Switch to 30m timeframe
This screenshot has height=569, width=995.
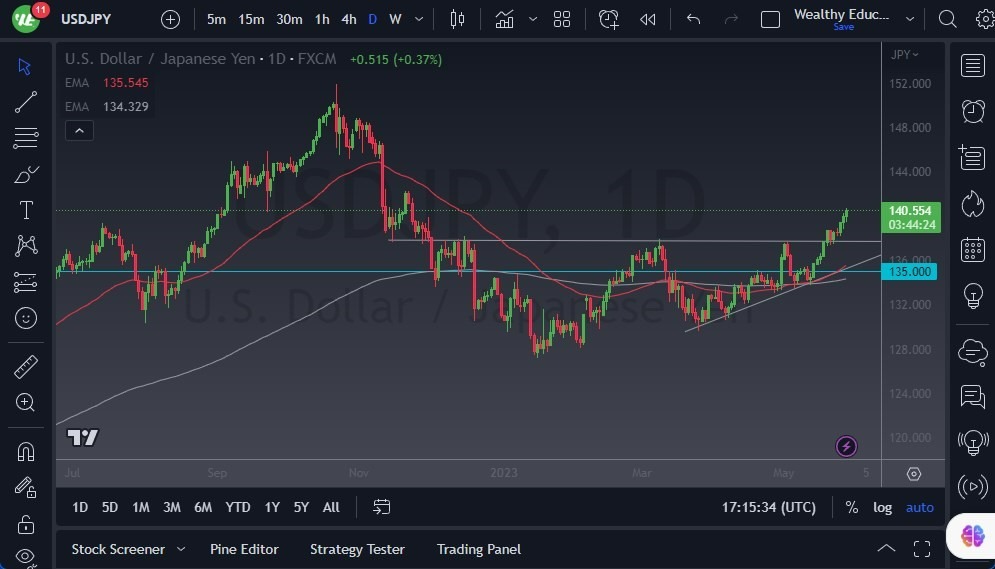point(289,20)
